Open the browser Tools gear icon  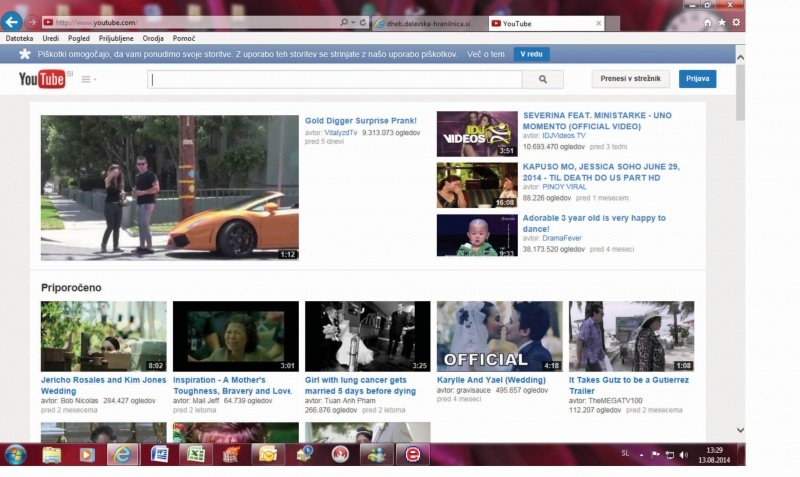coord(736,22)
